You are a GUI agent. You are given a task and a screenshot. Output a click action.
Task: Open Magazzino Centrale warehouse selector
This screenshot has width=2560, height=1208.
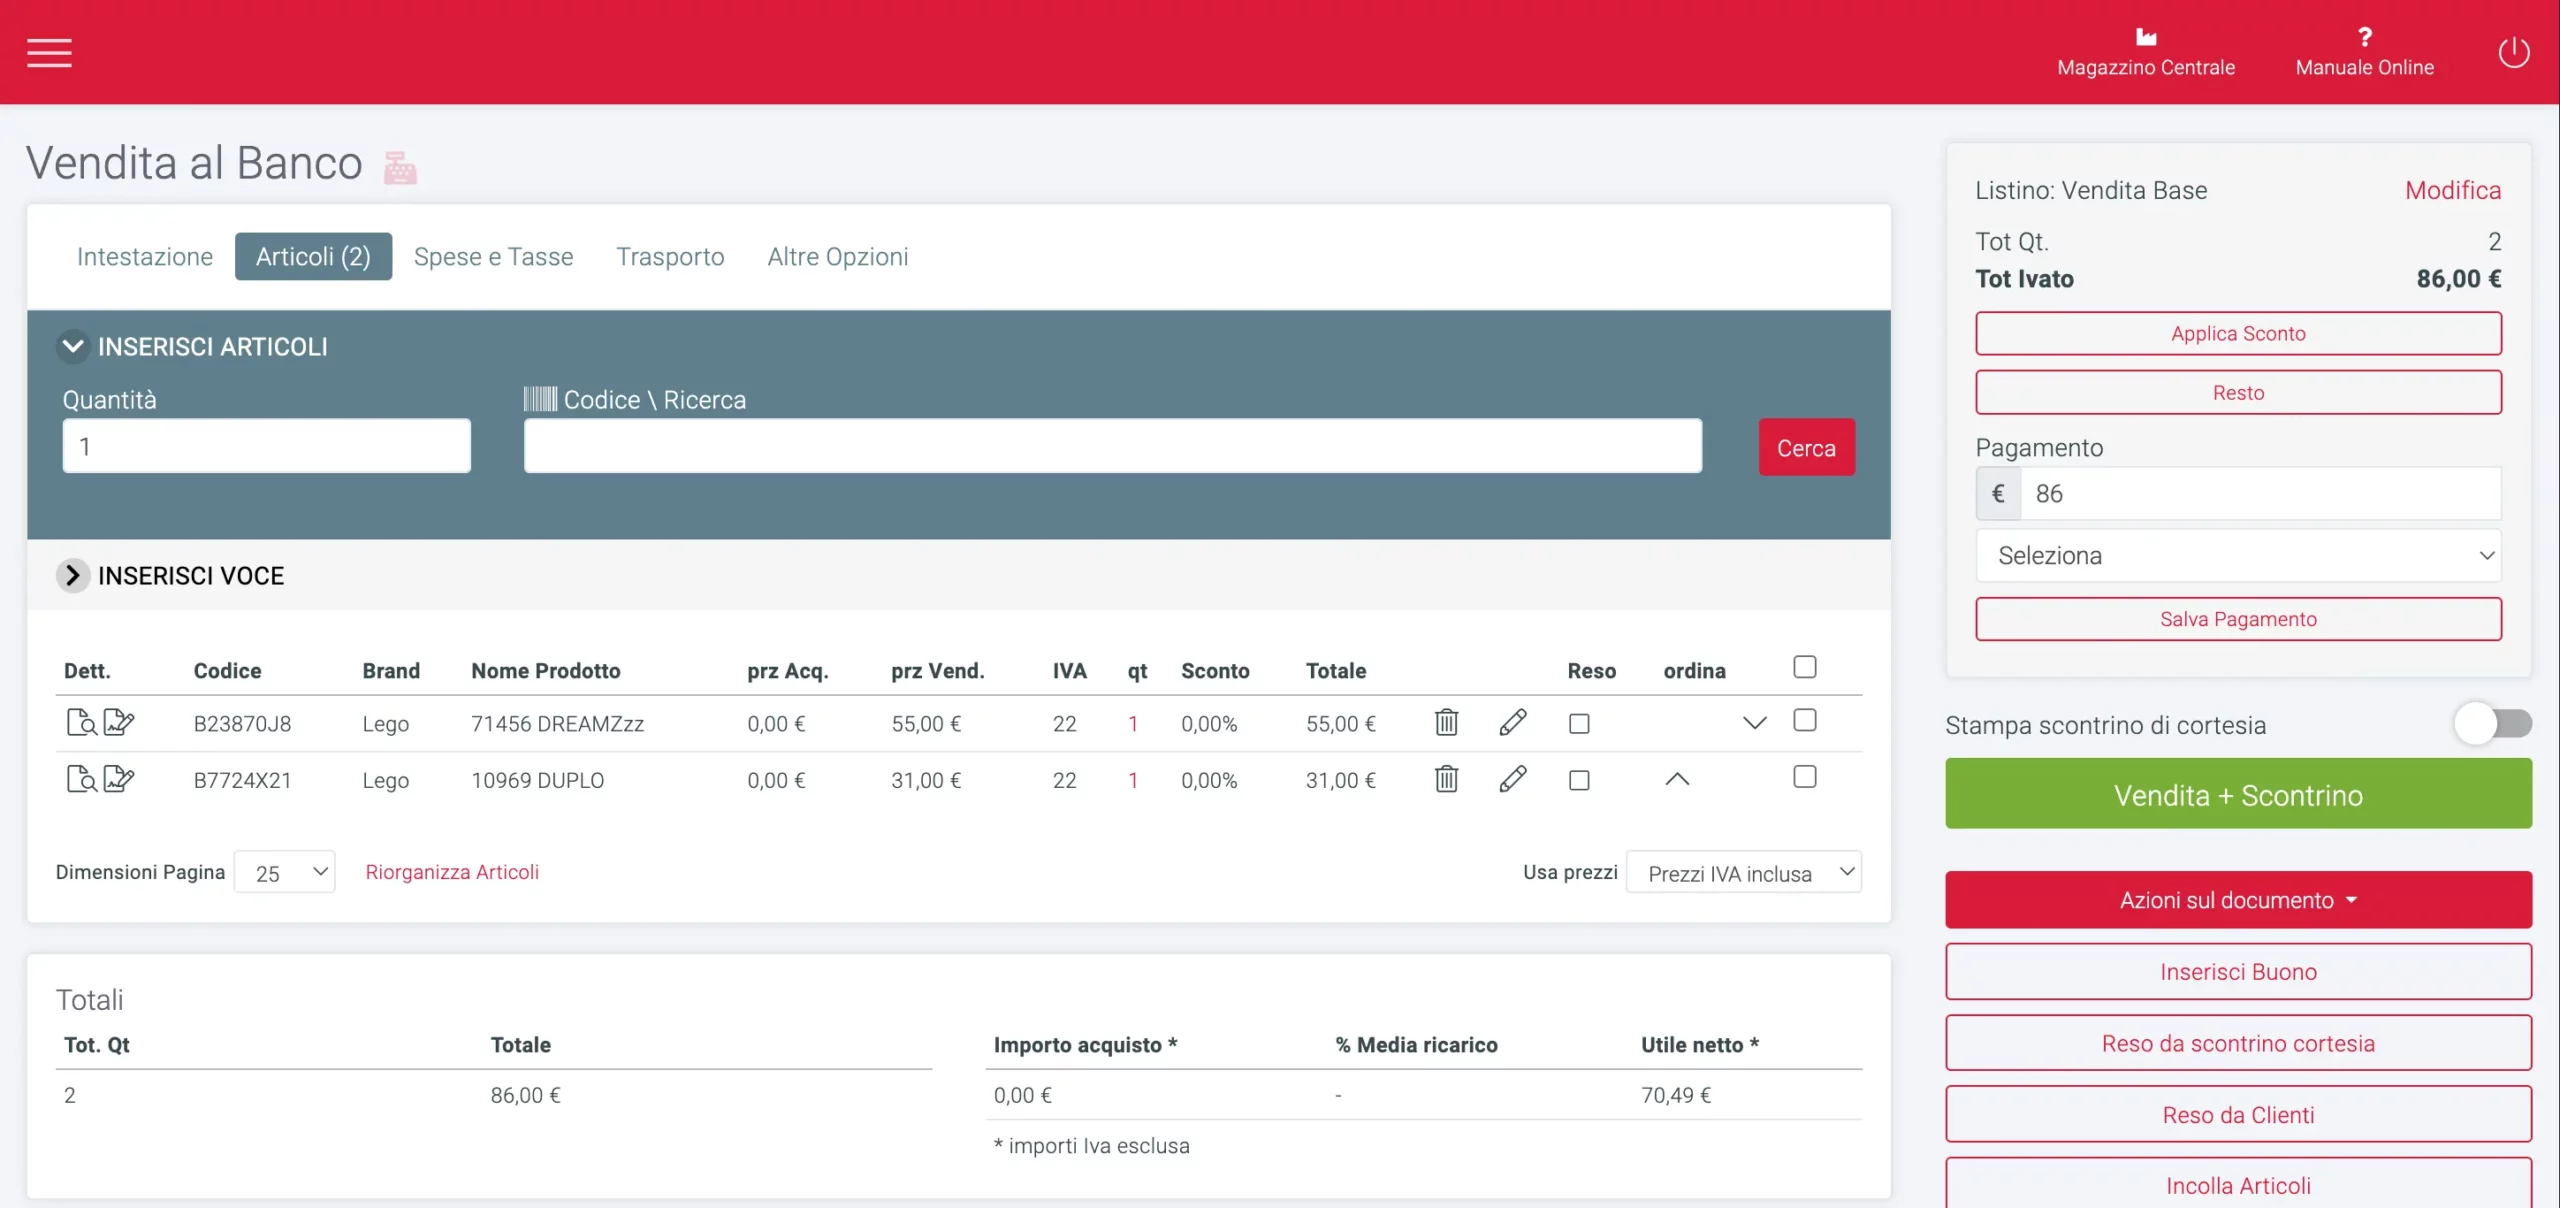tap(2146, 52)
